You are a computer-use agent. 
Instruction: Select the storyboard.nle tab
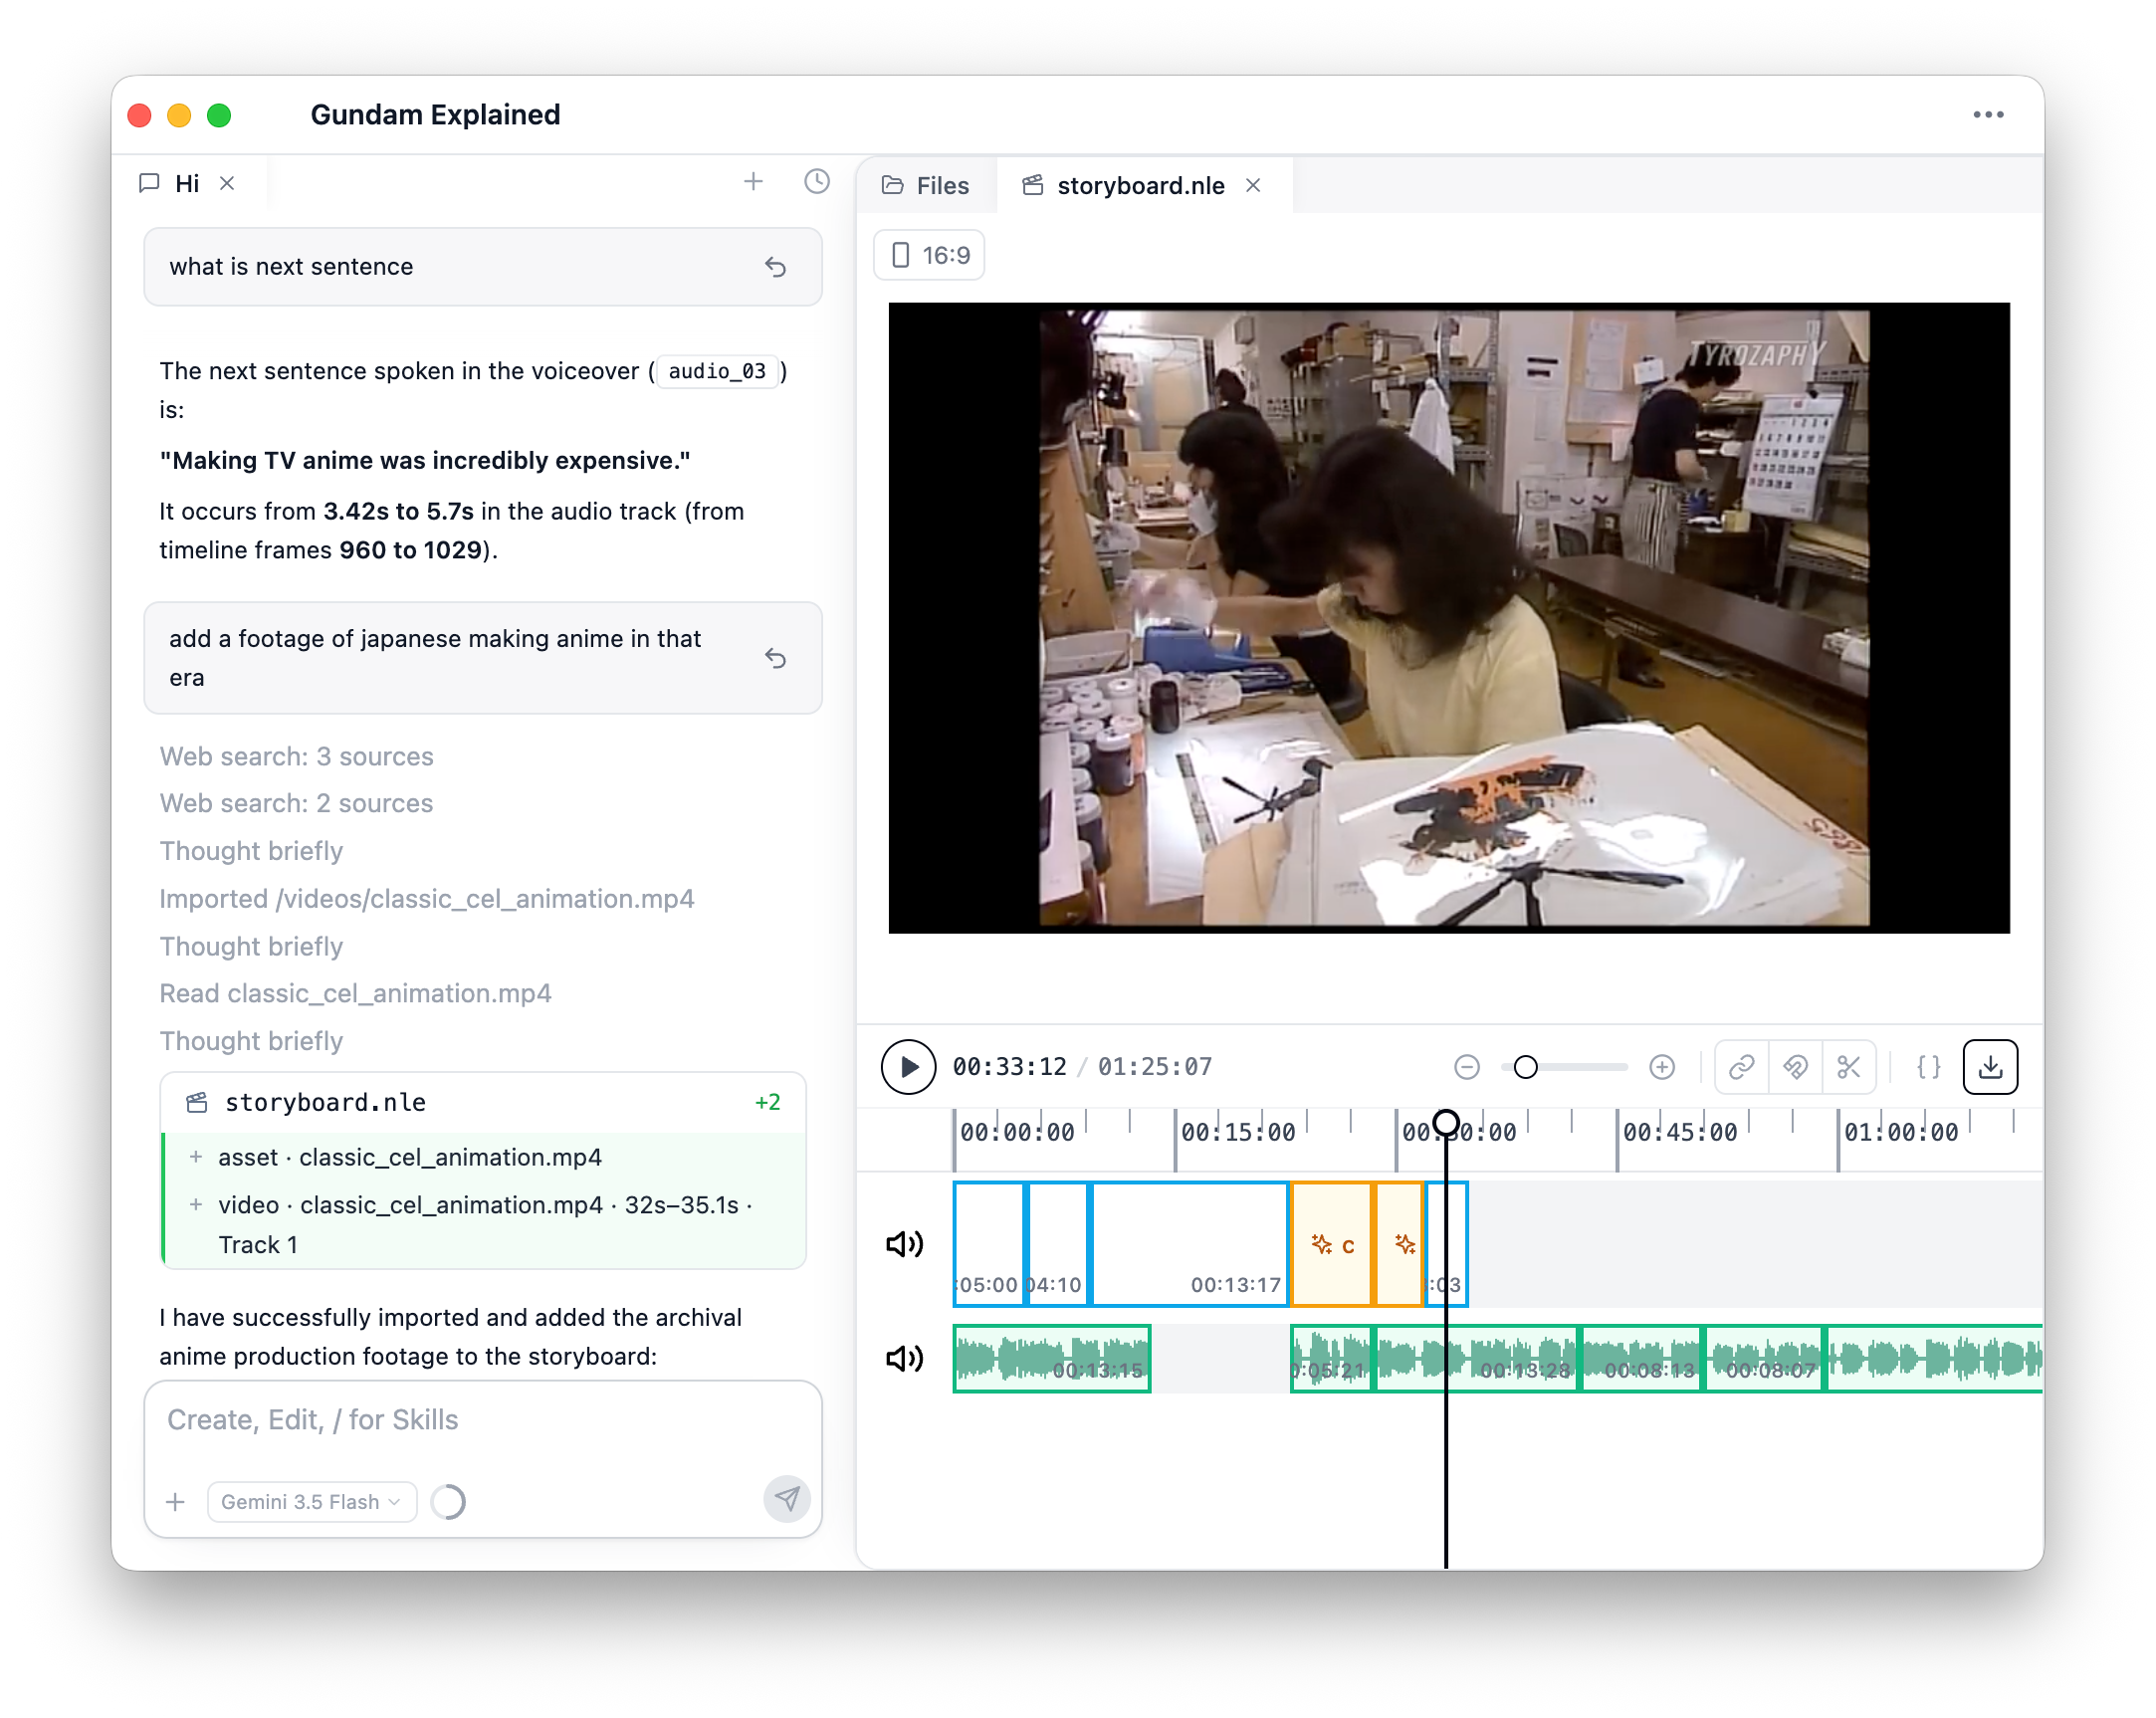pyautogui.click(x=1140, y=185)
